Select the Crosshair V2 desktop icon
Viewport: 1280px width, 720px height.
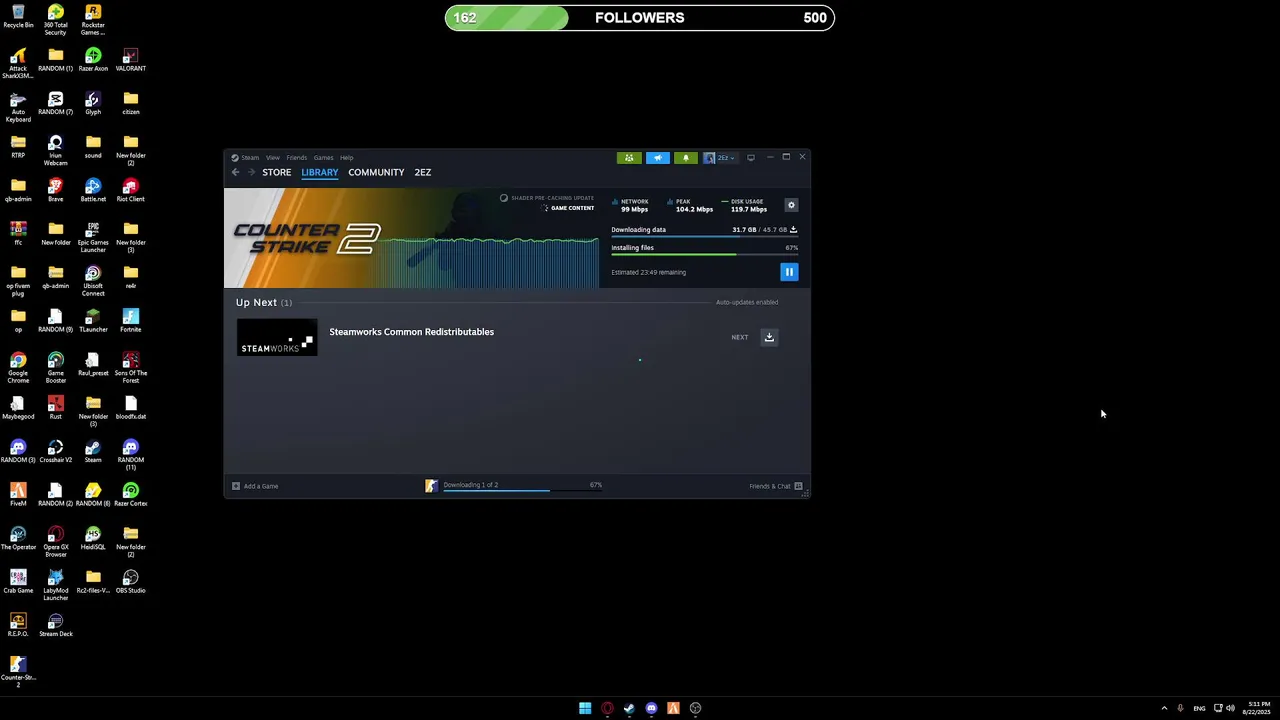pos(55,452)
